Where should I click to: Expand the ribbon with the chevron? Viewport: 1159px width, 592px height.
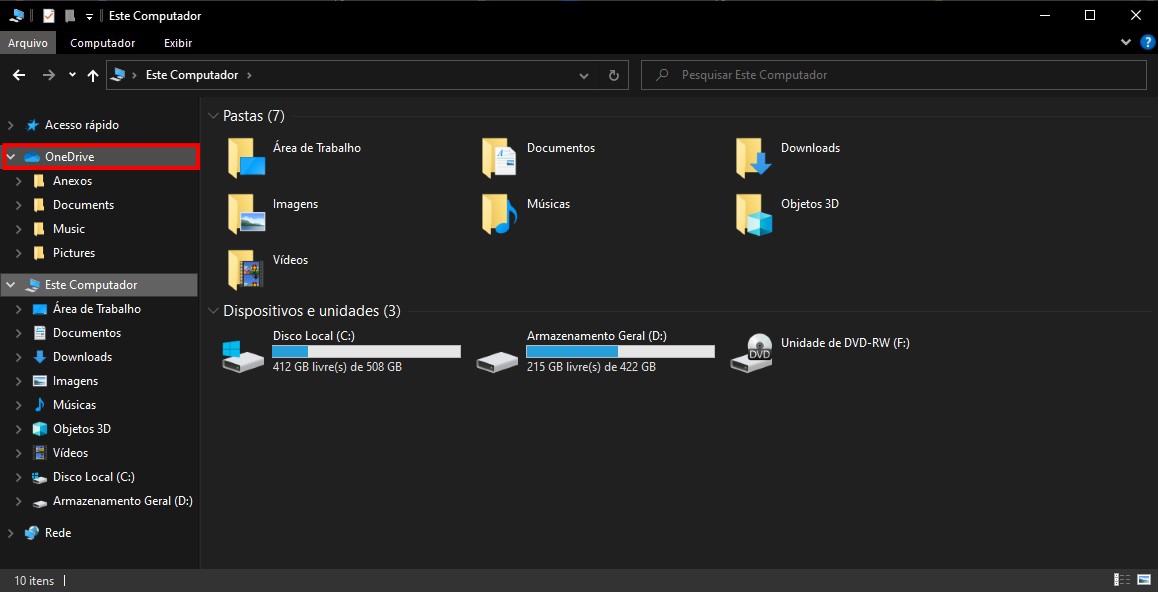(1126, 42)
